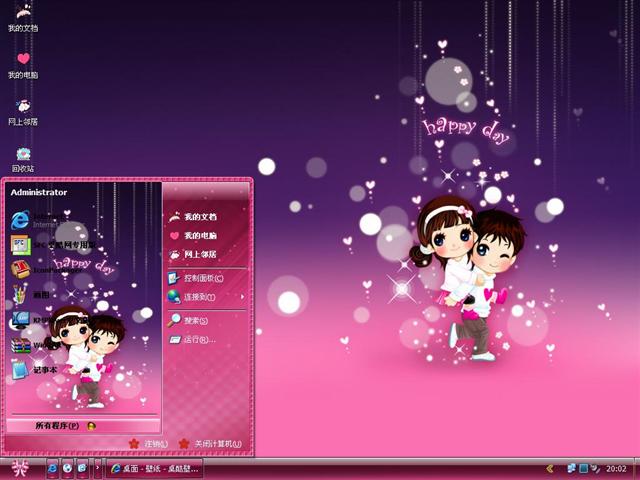
Task: Click 注销(L) log off button
Action: 148,444
